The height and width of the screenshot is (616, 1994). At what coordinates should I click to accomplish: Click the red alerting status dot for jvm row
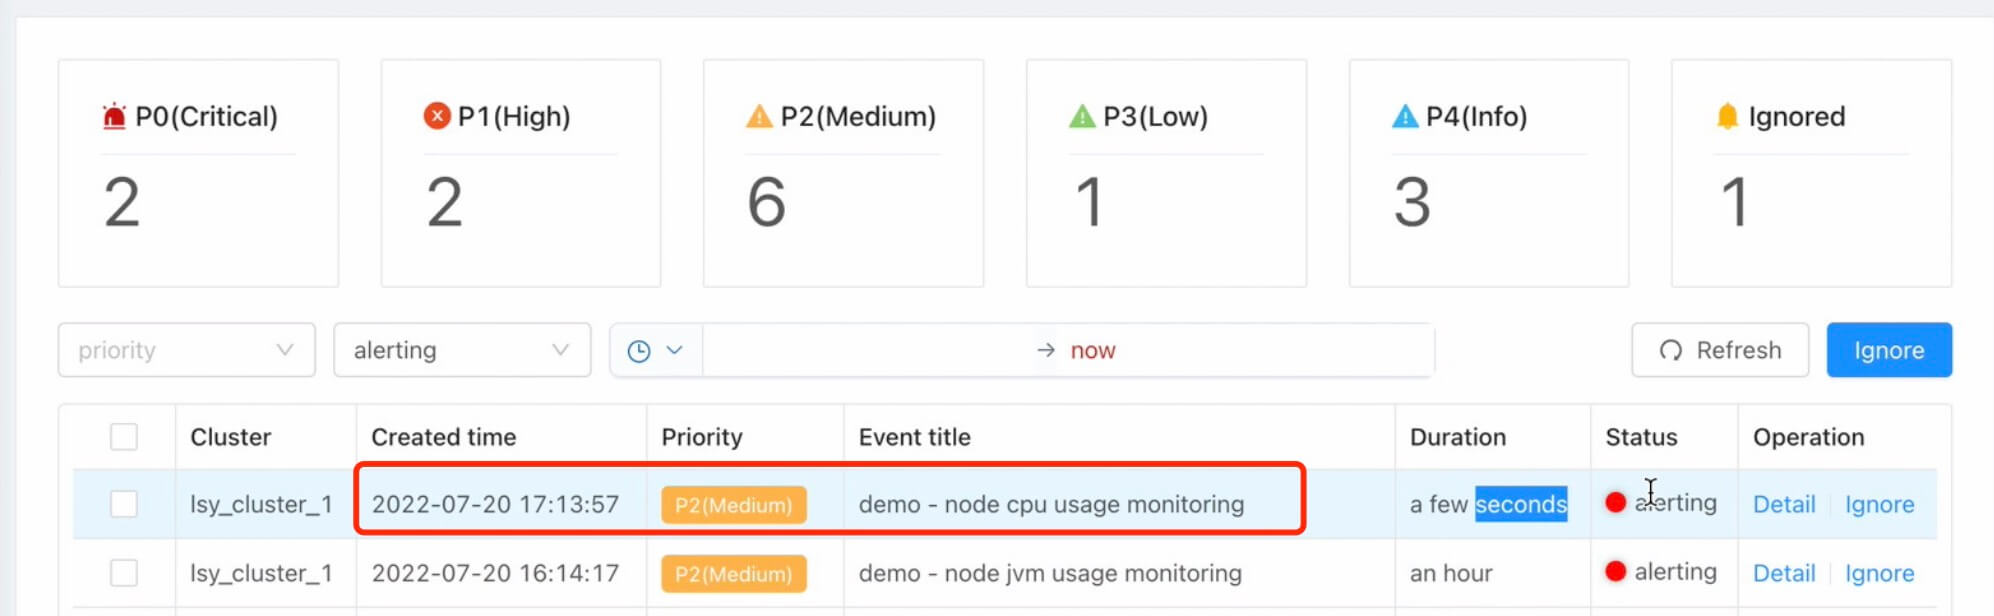pos(1615,572)
